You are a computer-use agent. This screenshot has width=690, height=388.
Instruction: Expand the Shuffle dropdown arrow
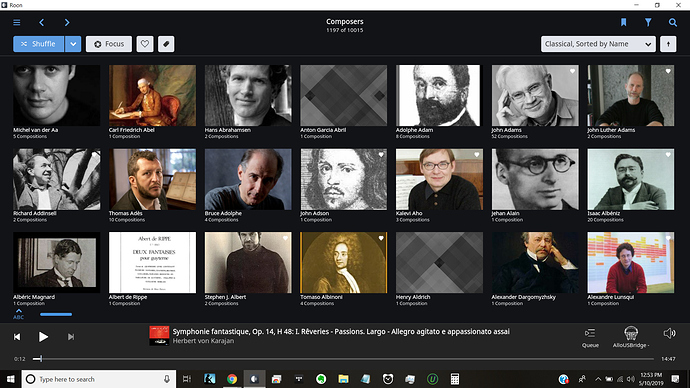point(73,44)
